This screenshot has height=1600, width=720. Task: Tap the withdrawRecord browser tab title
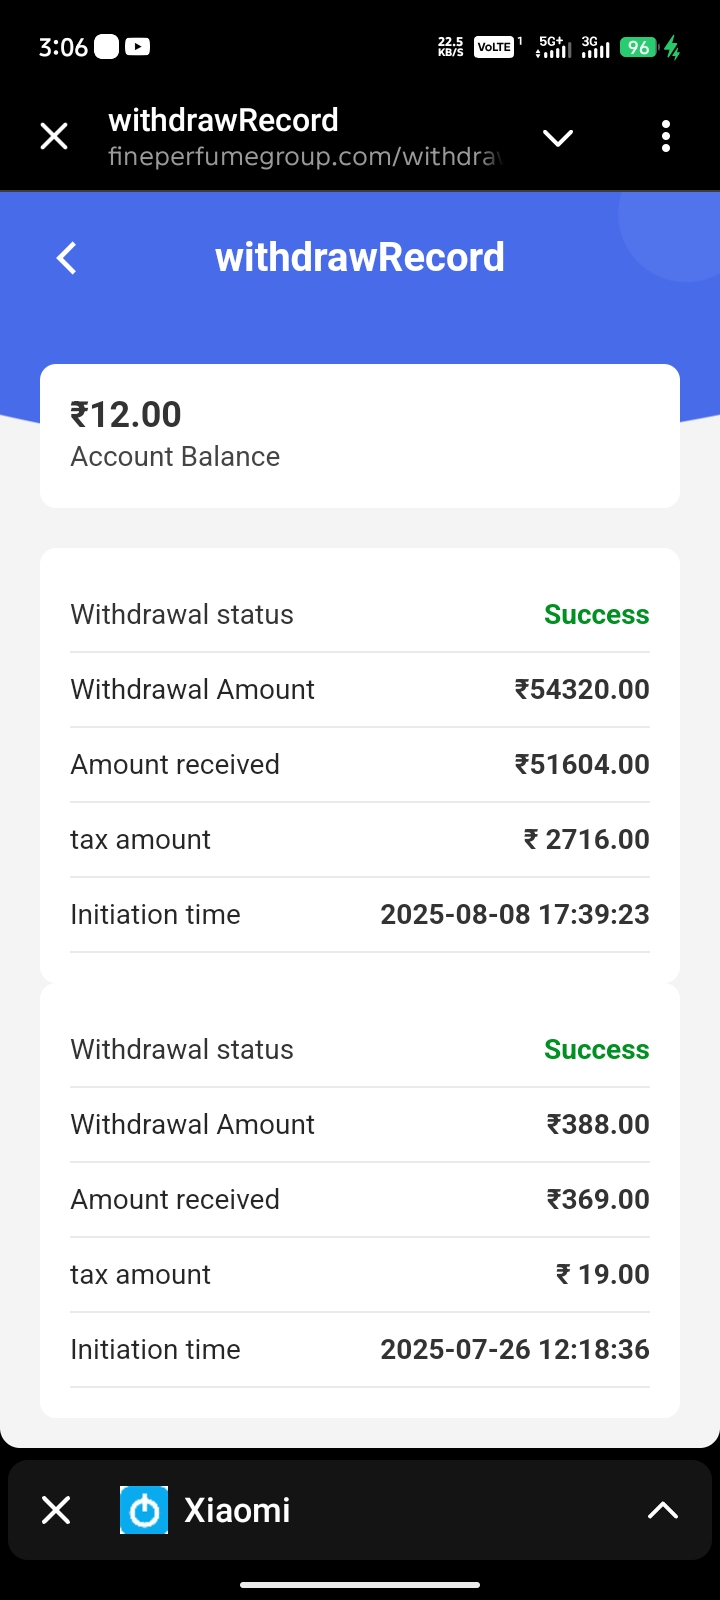click(x=223, y=120)
